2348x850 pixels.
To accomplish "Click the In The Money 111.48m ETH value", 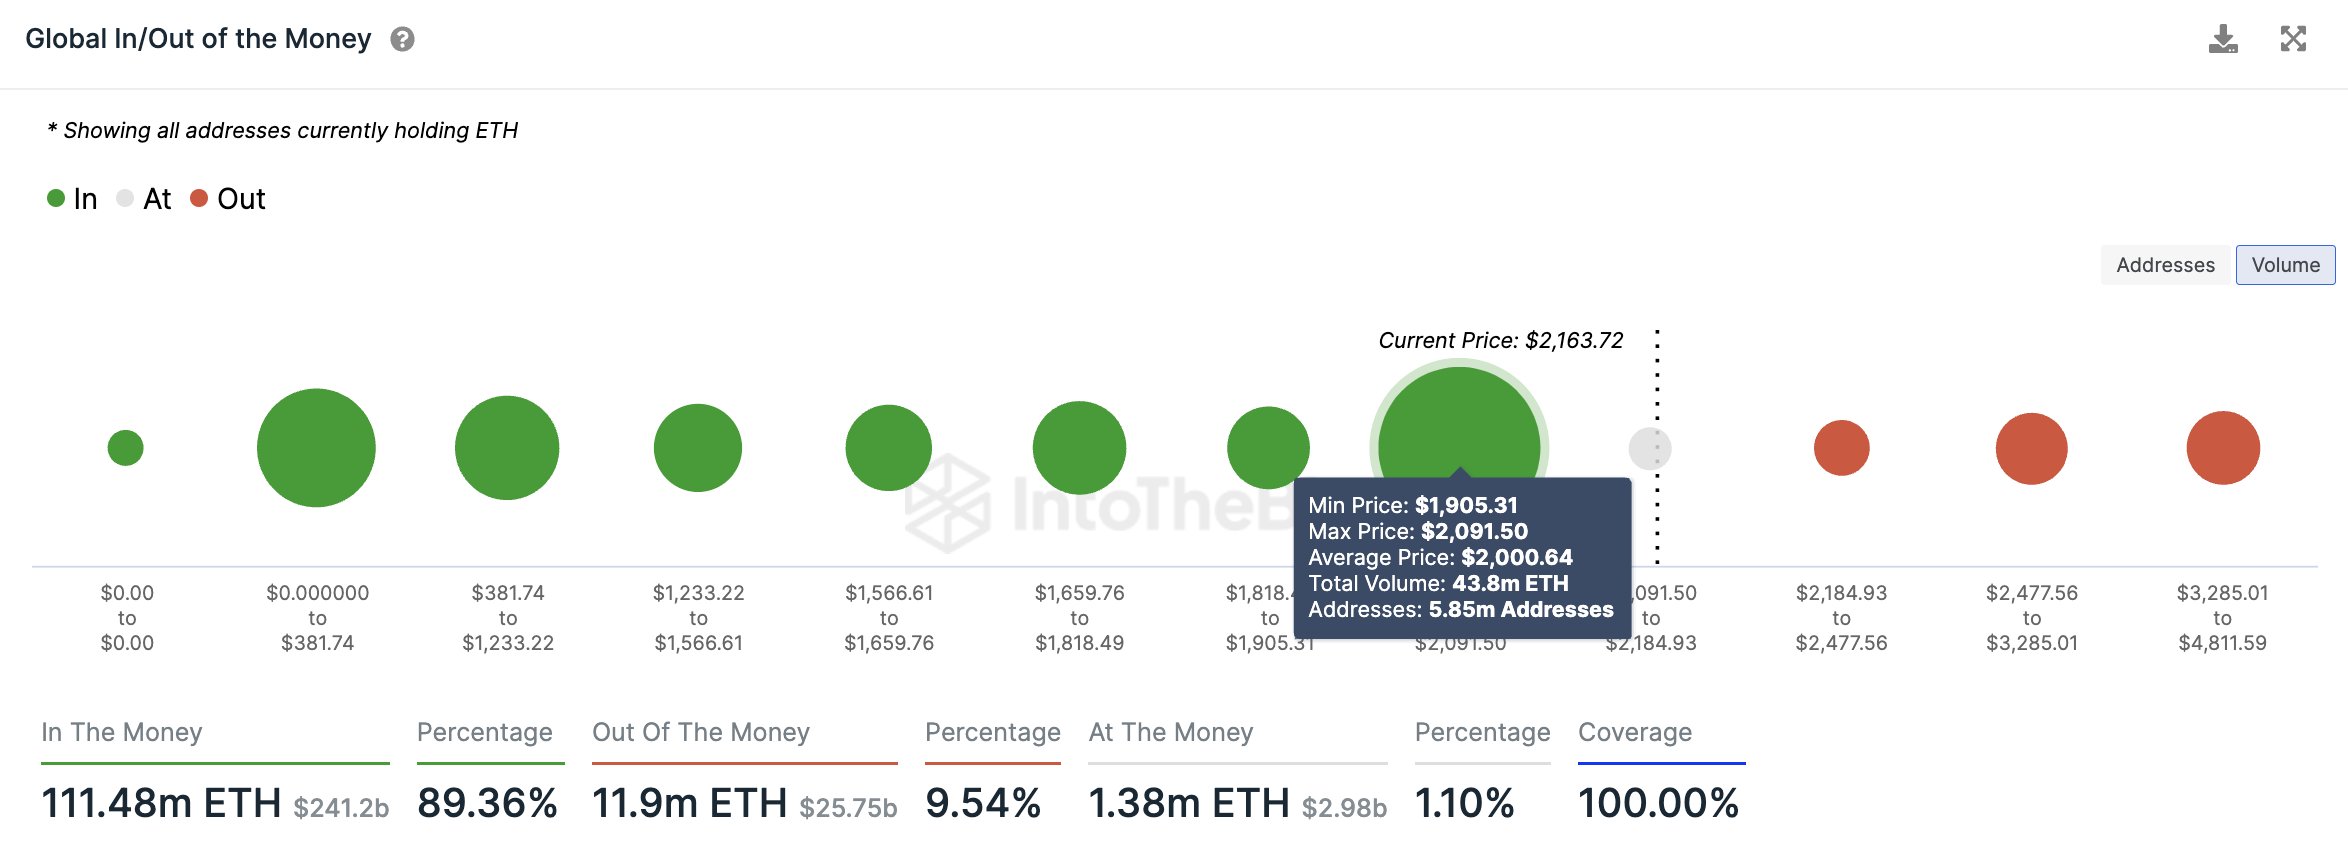I will click(x=161, y=803).
